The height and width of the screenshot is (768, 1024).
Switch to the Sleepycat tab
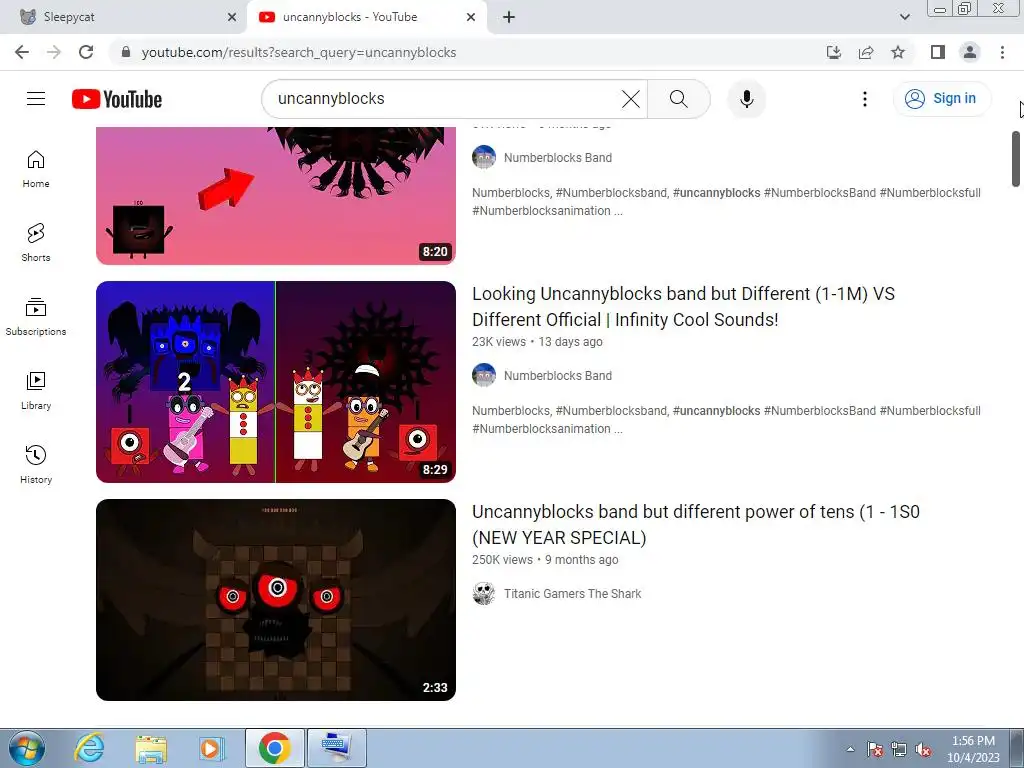123,17
